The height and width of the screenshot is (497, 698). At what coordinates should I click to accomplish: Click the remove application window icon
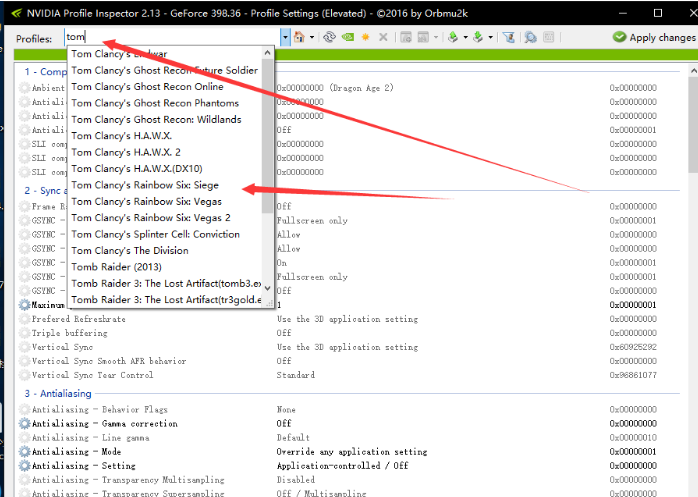423,37
